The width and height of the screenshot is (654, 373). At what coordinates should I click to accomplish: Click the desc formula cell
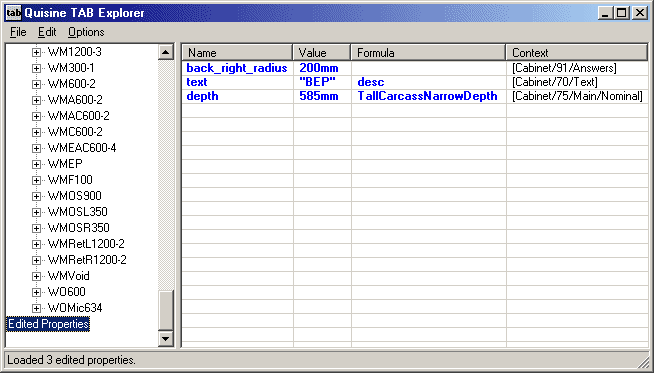click(429, 82)
